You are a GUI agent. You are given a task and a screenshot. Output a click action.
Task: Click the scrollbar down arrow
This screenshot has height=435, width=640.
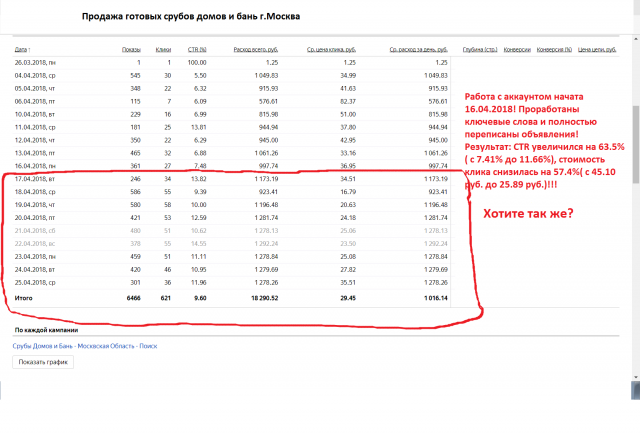pos(636,377)
